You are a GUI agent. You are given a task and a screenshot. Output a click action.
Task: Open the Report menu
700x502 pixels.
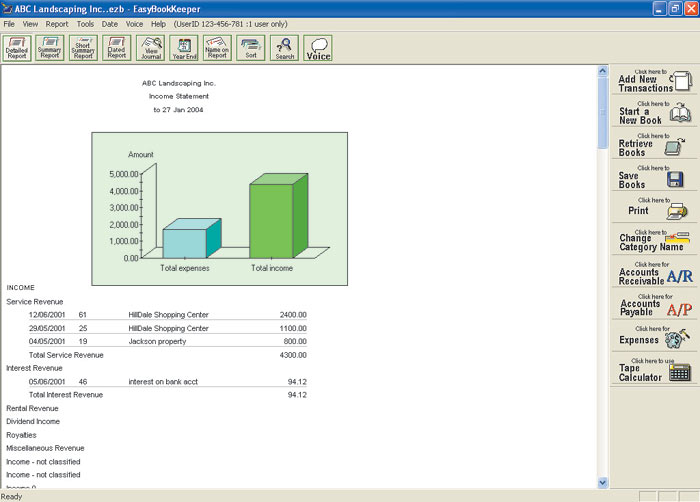point(57,23)
